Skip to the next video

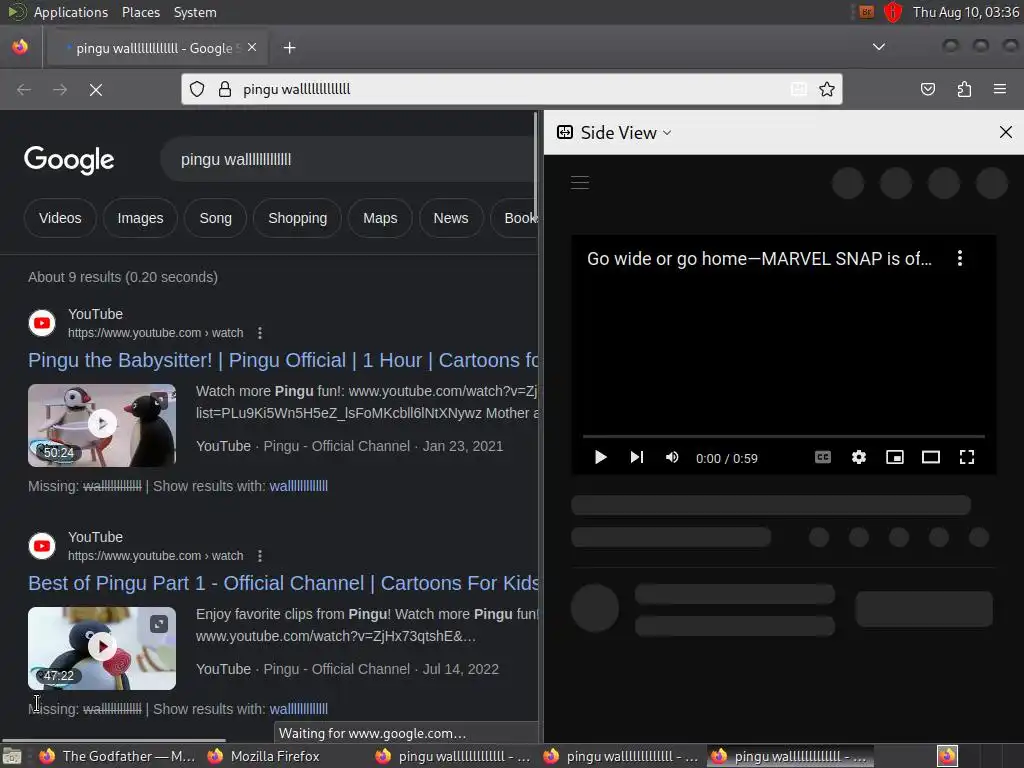click(x=637, y=457)
